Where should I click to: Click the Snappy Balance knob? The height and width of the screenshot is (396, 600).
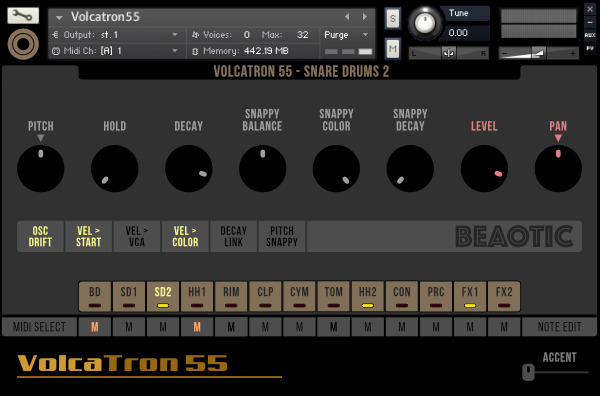click(x=262, y=168)
